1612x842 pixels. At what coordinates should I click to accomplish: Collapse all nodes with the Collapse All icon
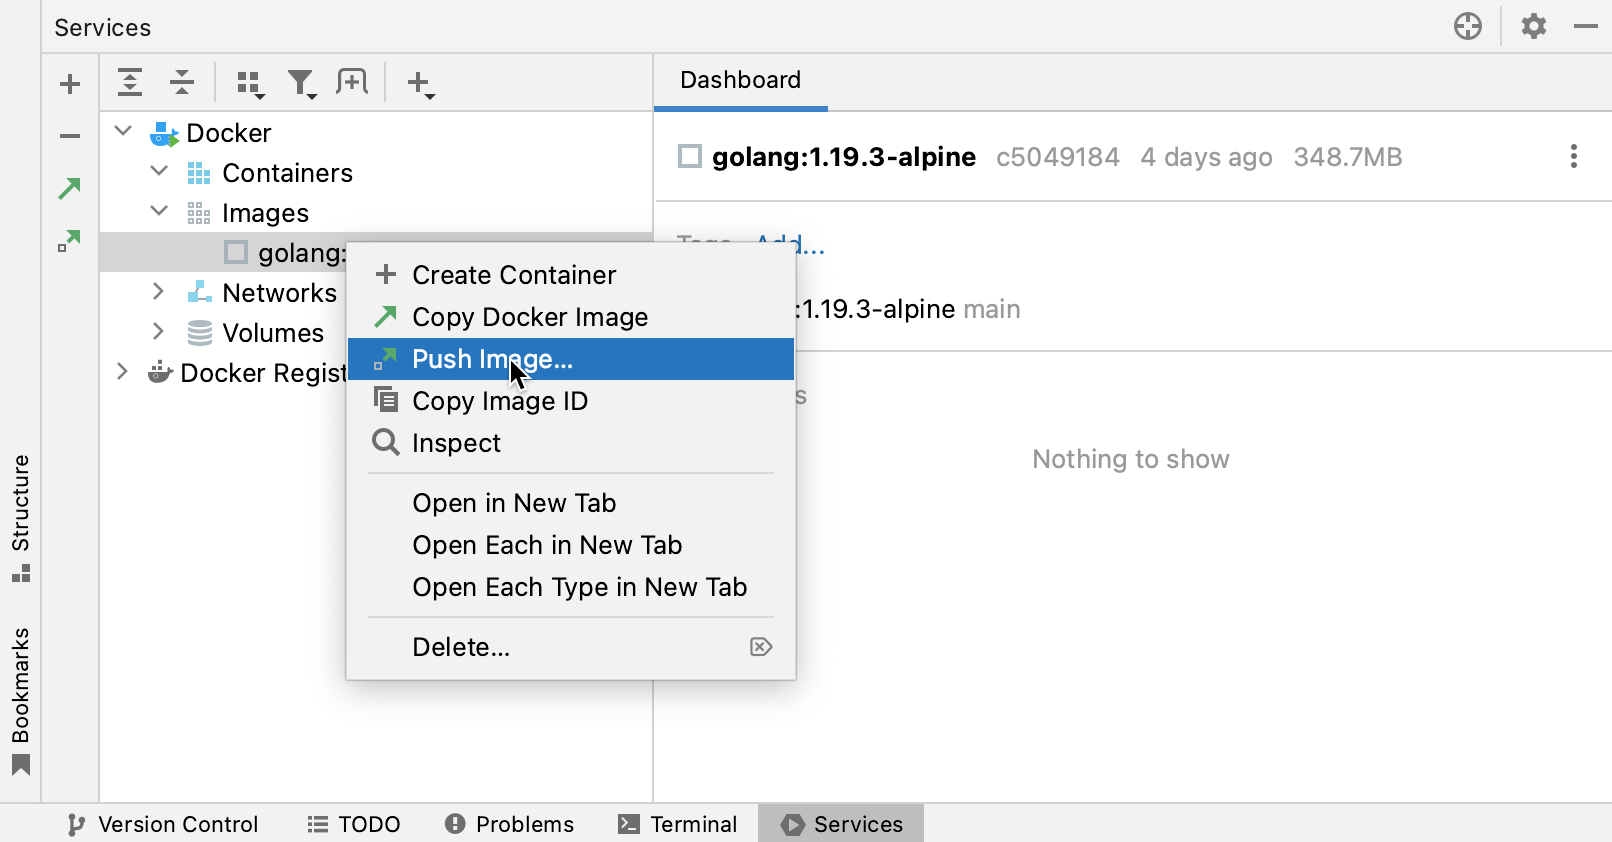[x=182, y=83]
